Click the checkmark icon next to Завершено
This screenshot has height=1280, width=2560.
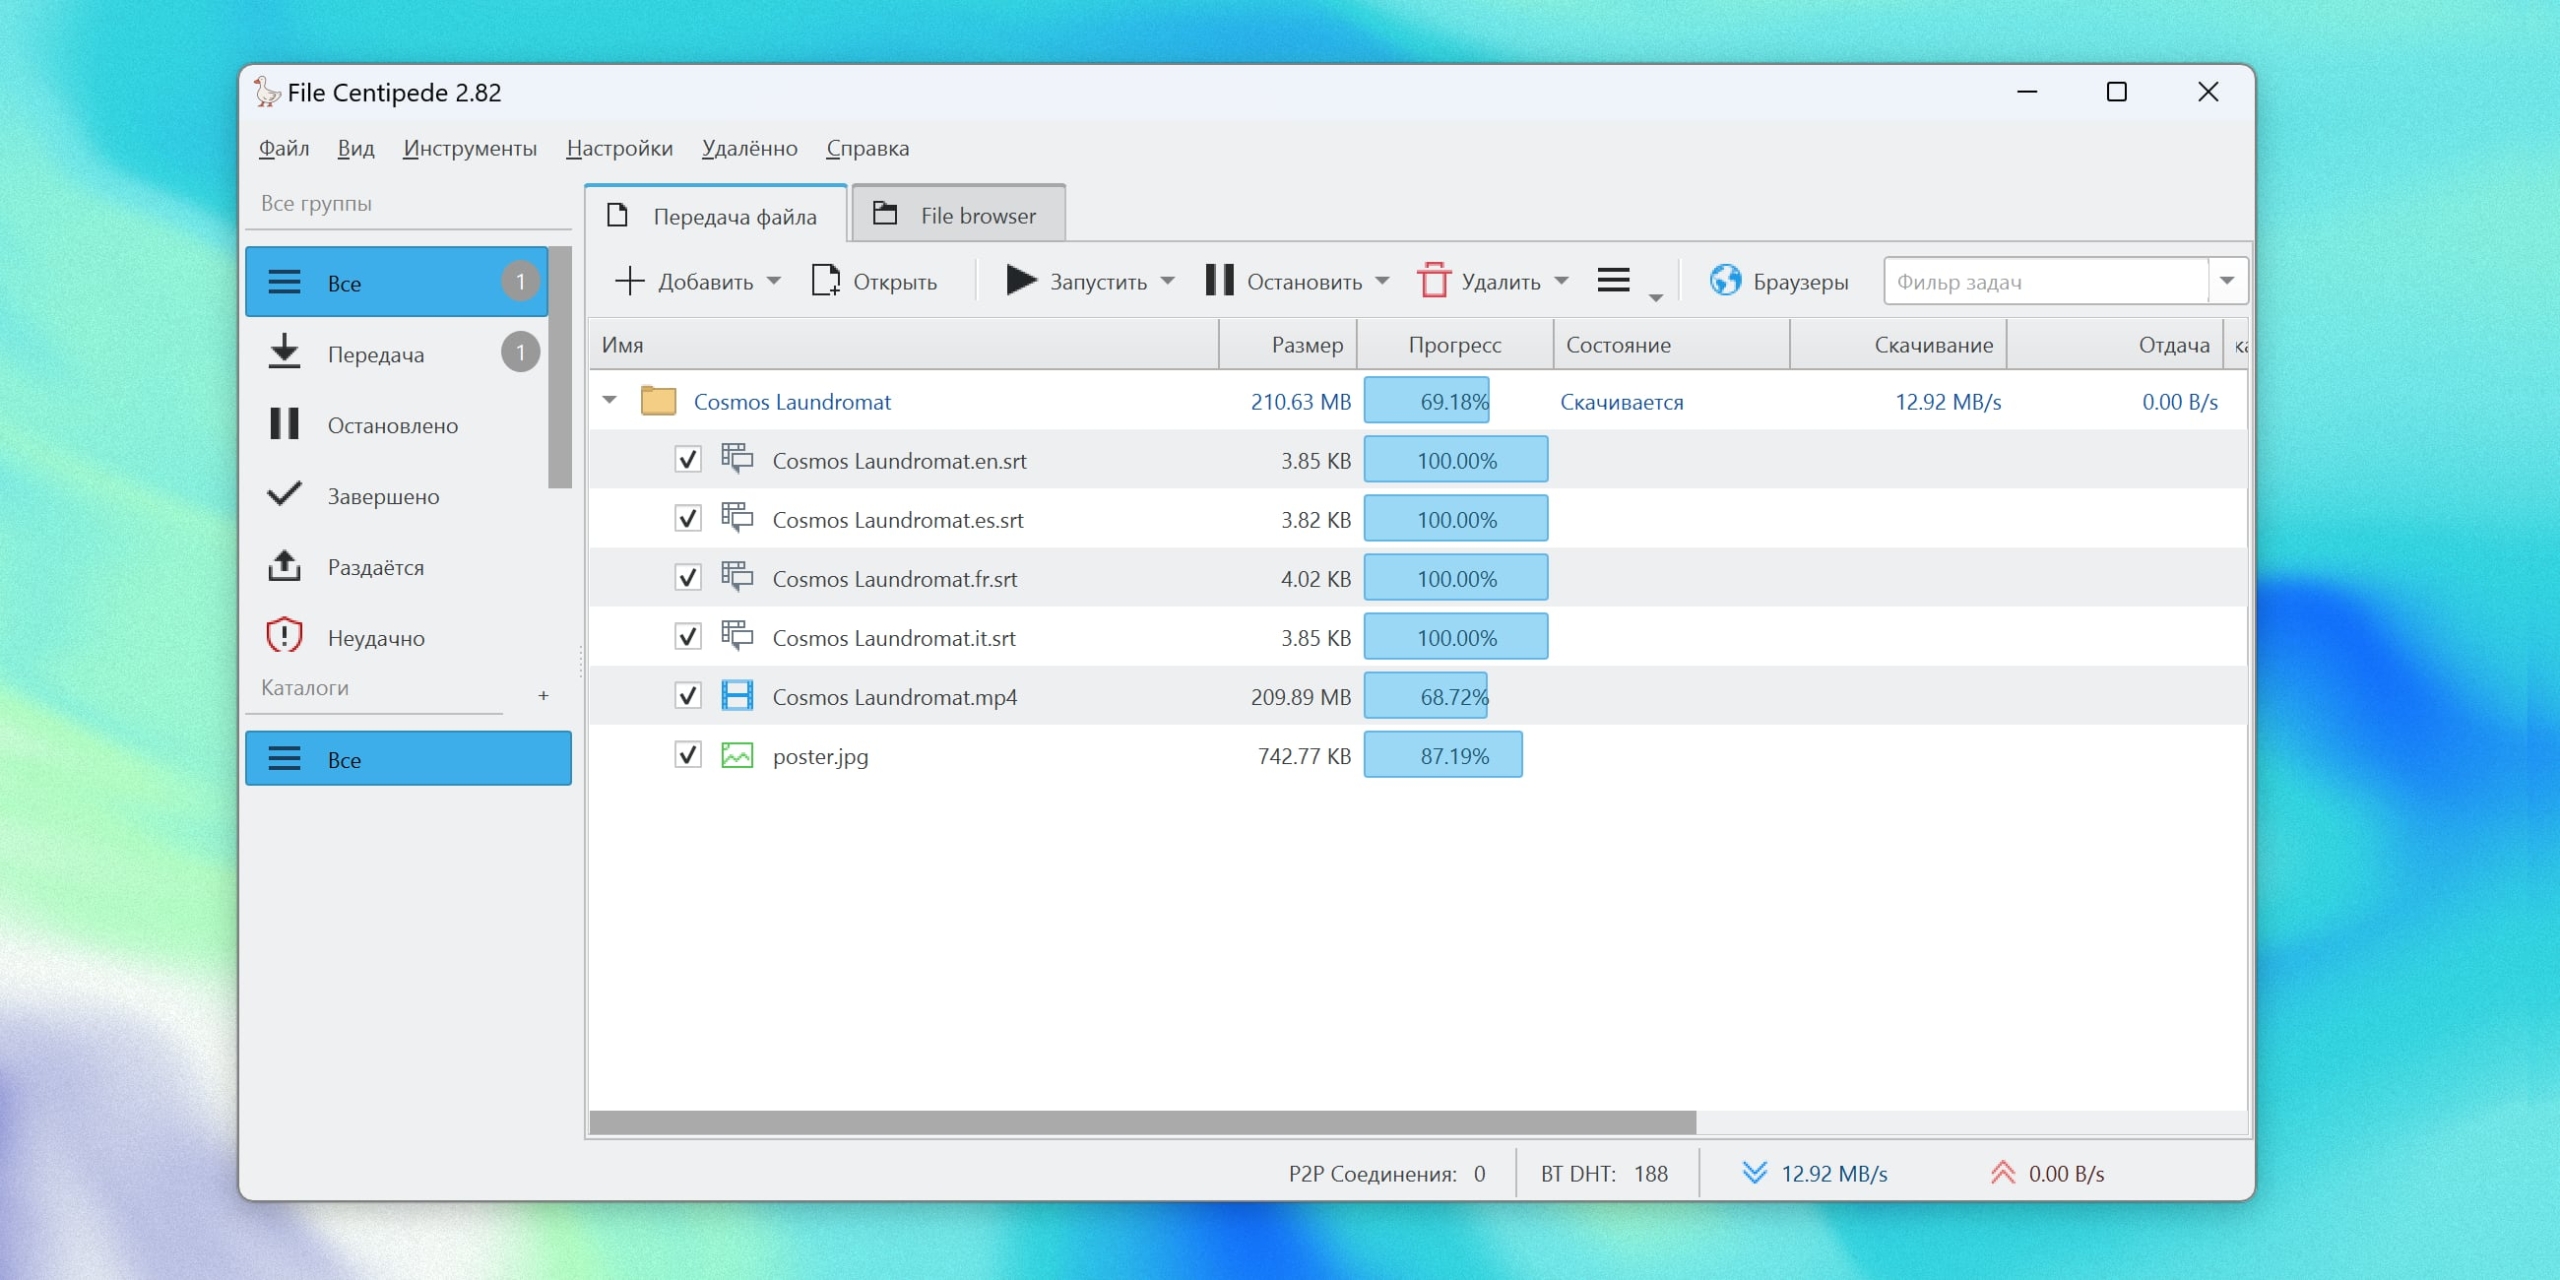284,494
